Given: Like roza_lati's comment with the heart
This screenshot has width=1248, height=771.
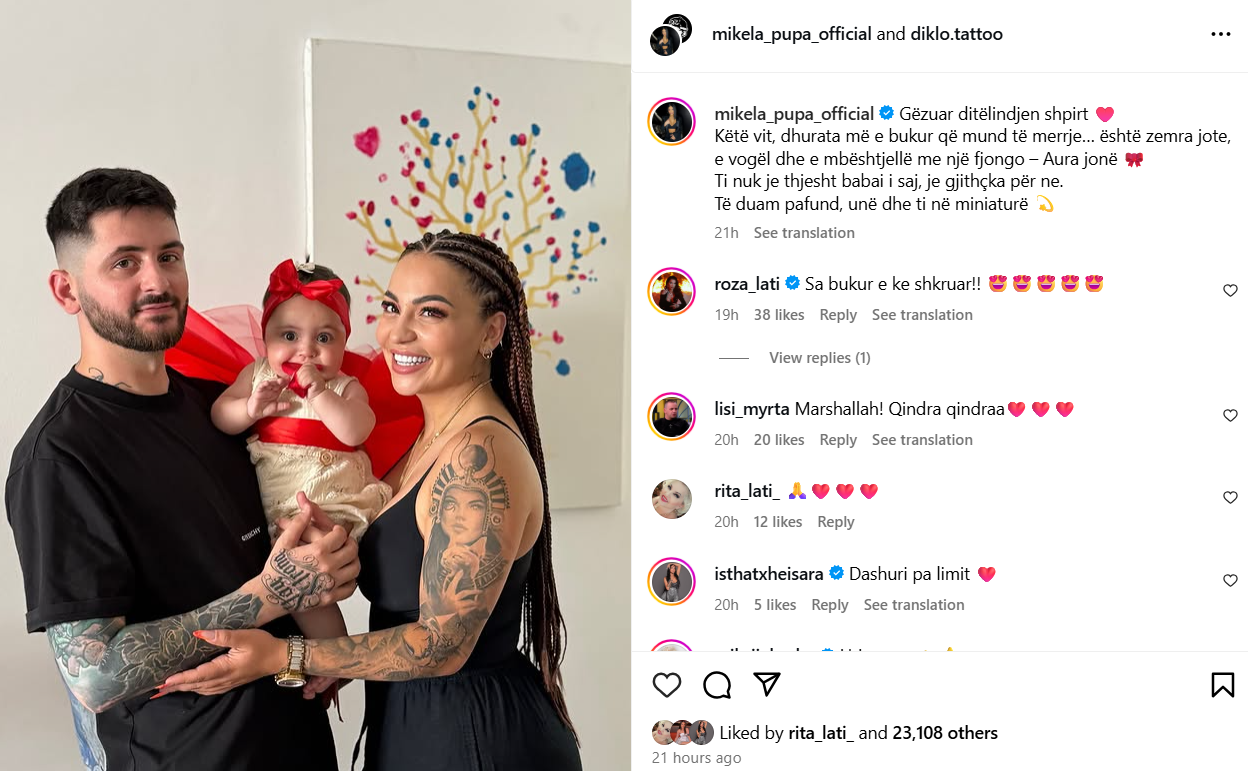Looking at the screenshot, I should [1230, 291].
